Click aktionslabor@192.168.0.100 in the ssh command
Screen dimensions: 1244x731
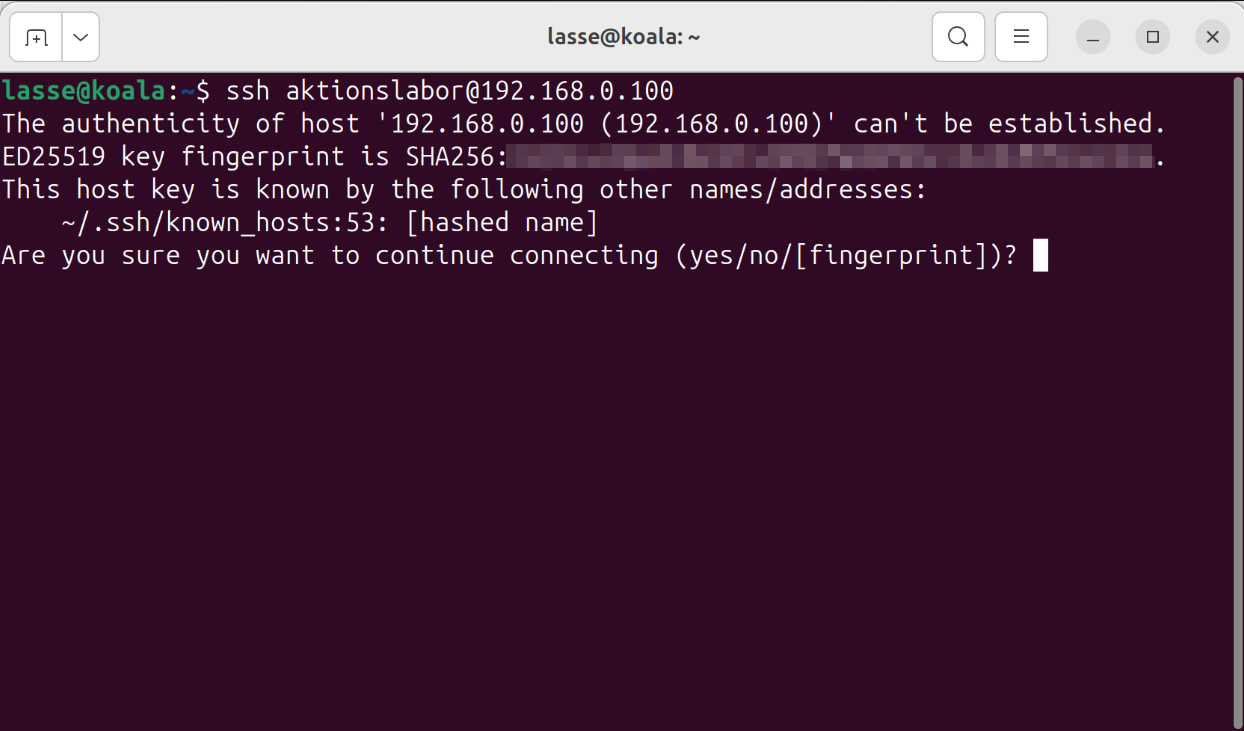pos(480,91)
